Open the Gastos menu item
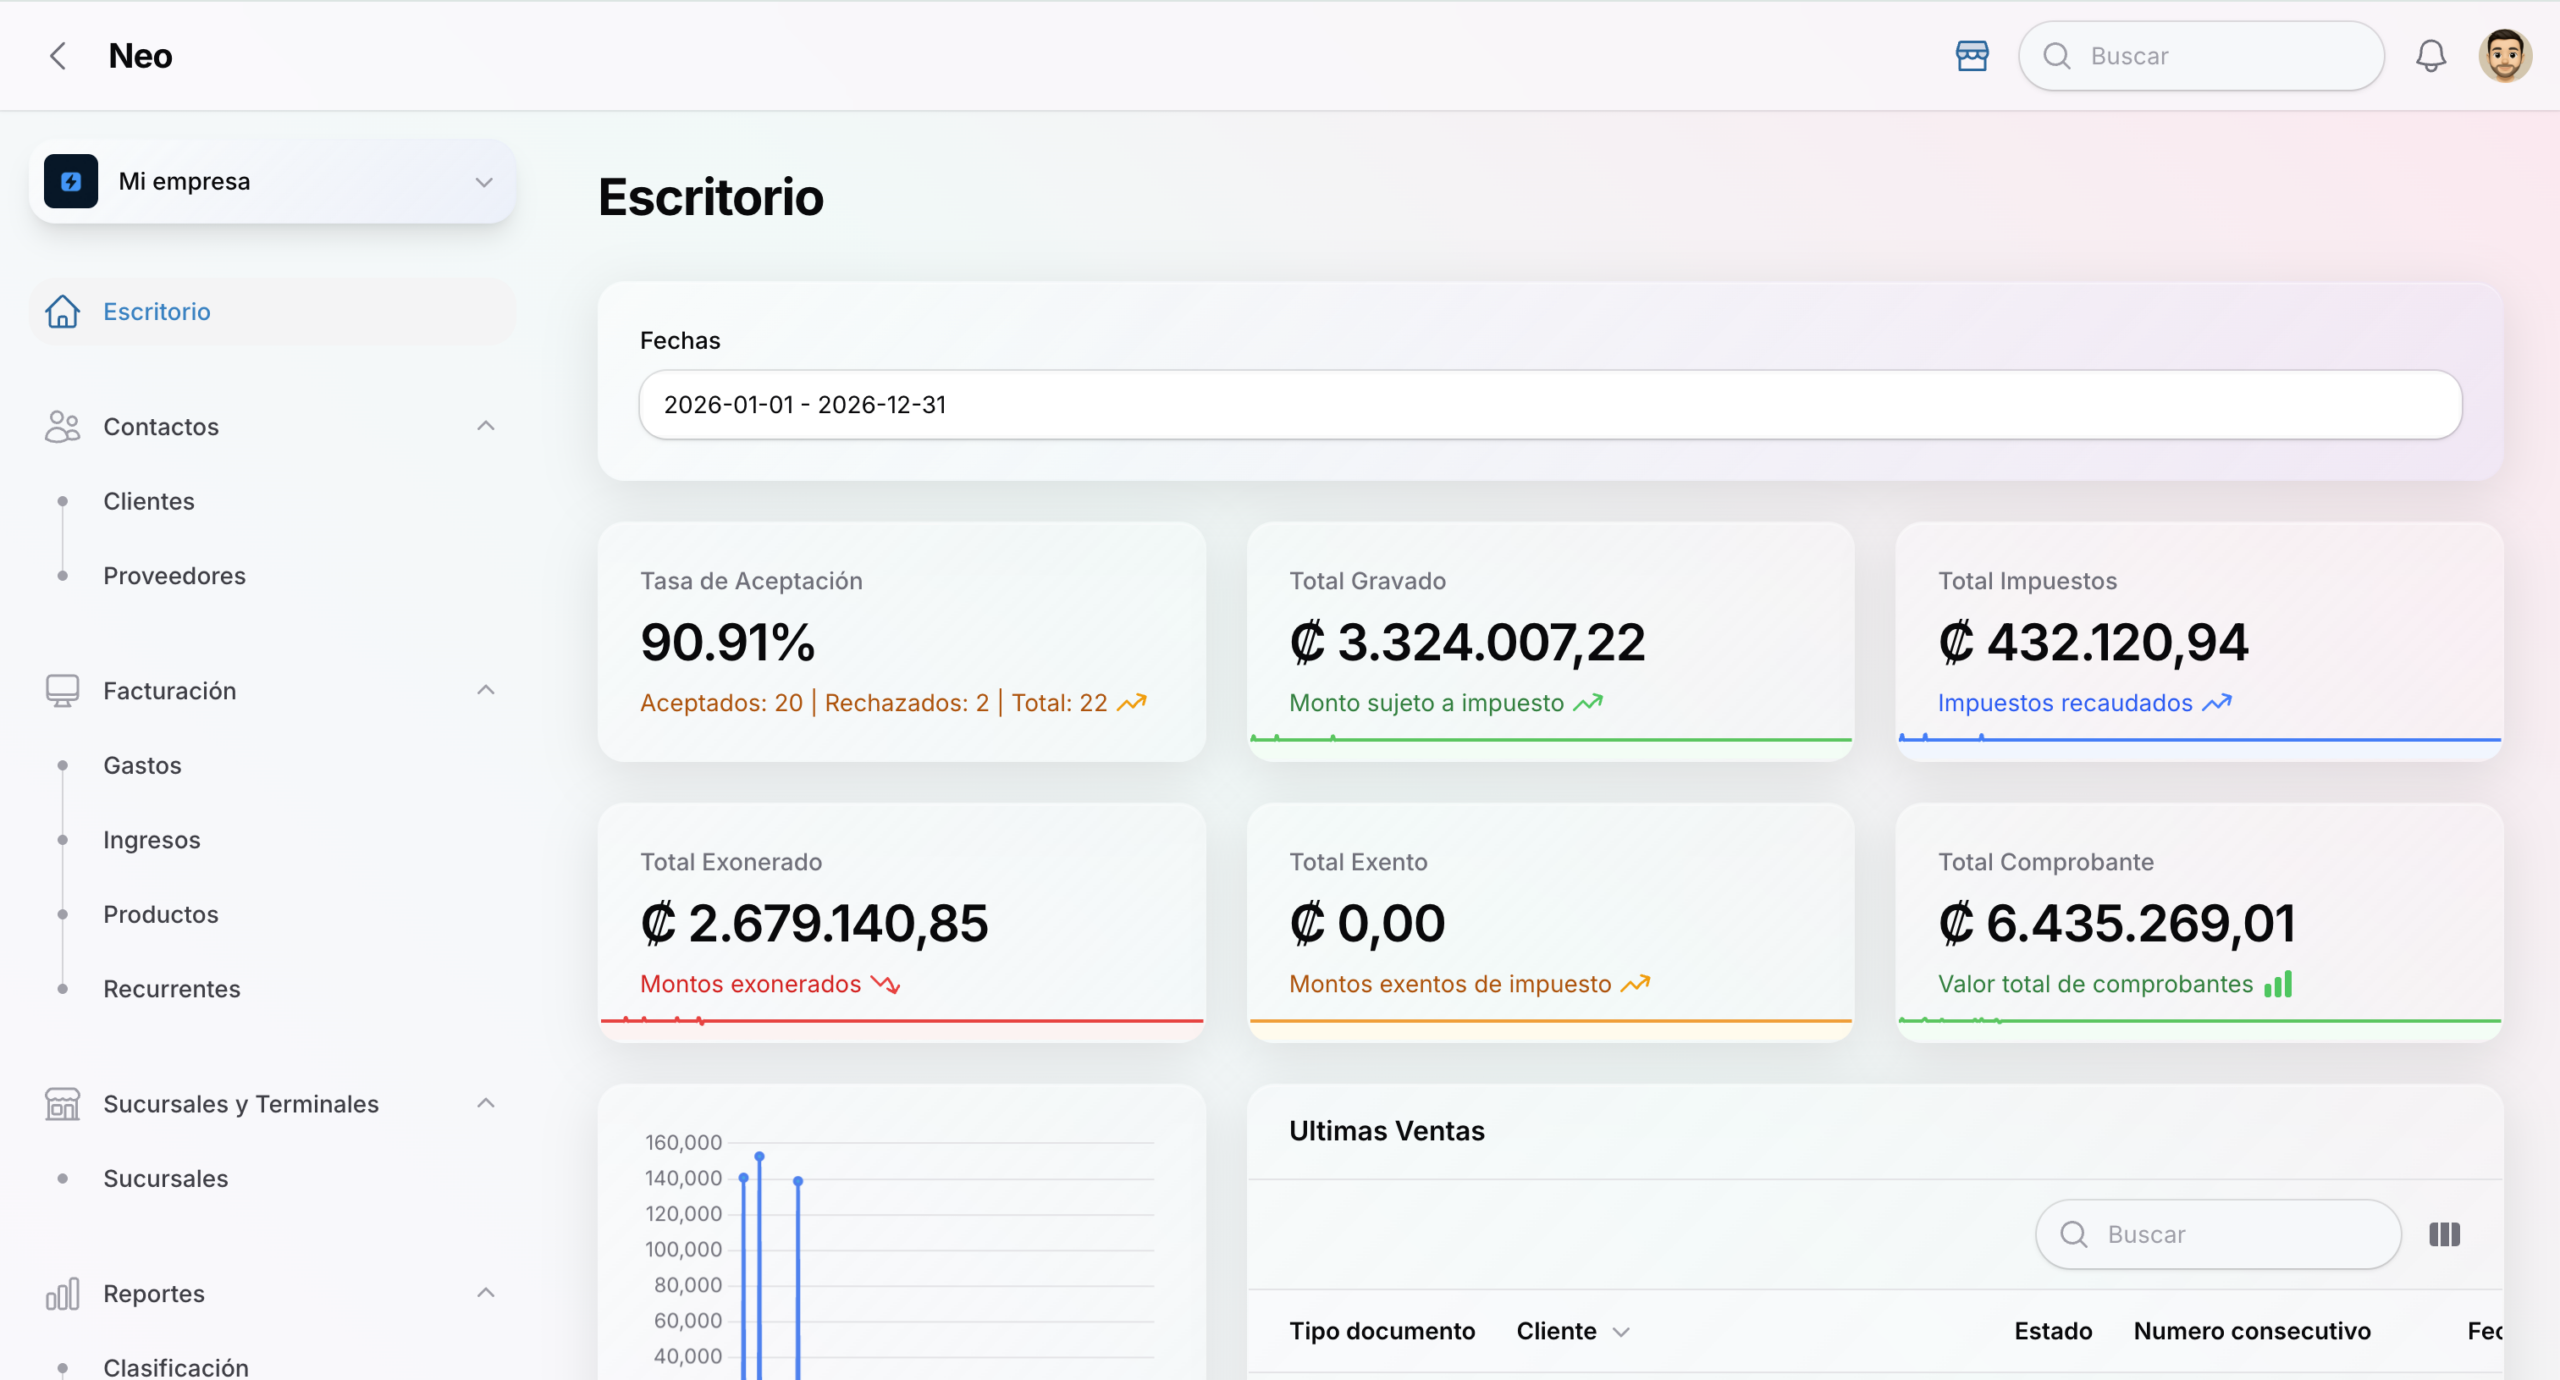This screenshot has height=1380, width=2560. [142, 765]
